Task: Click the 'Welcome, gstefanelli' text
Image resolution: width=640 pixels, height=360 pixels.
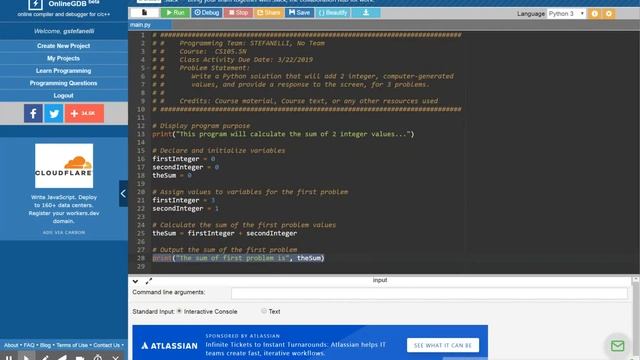Action: [64, 31]
